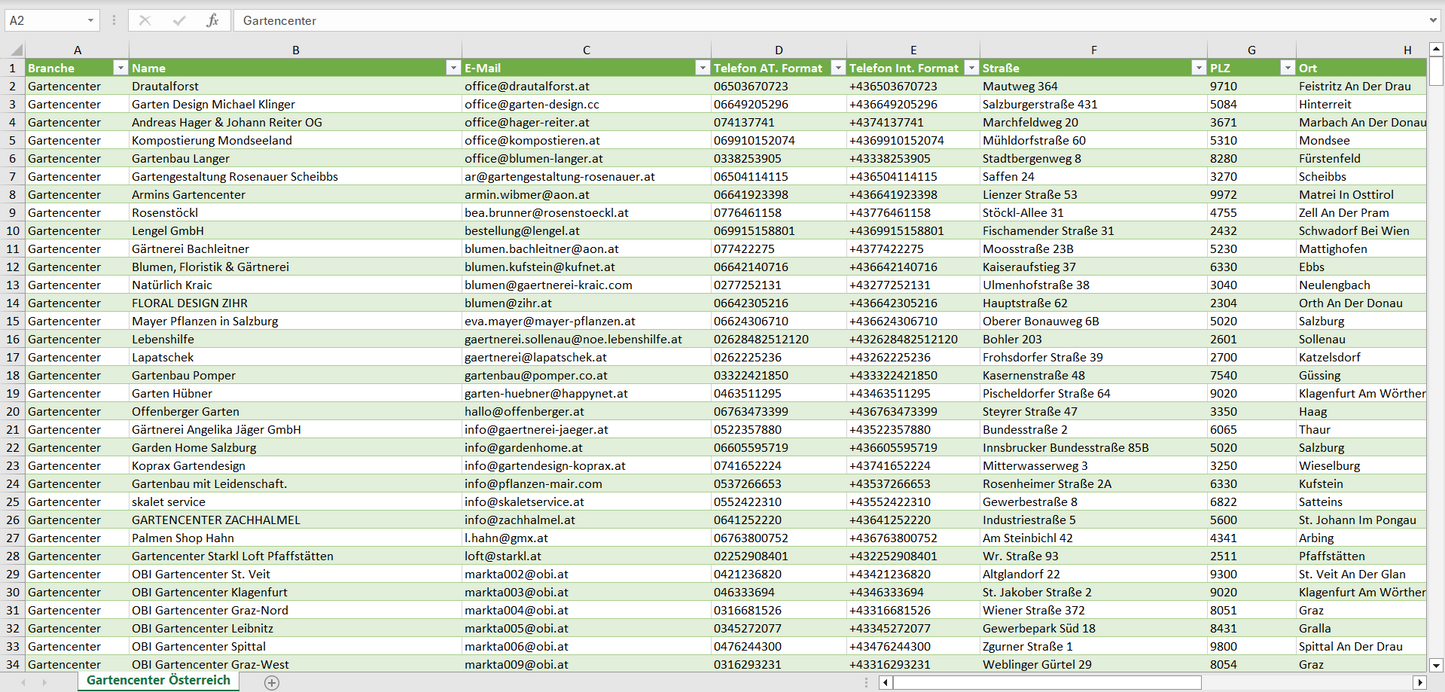Click the Insert Function fx icon
The image size is (1445, 692).
click(212, 20)
